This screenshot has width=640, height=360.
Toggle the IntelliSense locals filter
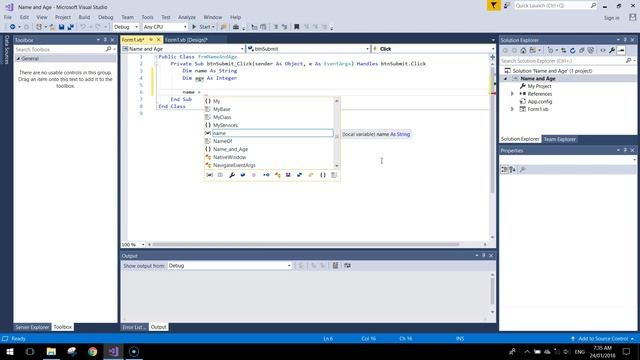tap(209, 175)
